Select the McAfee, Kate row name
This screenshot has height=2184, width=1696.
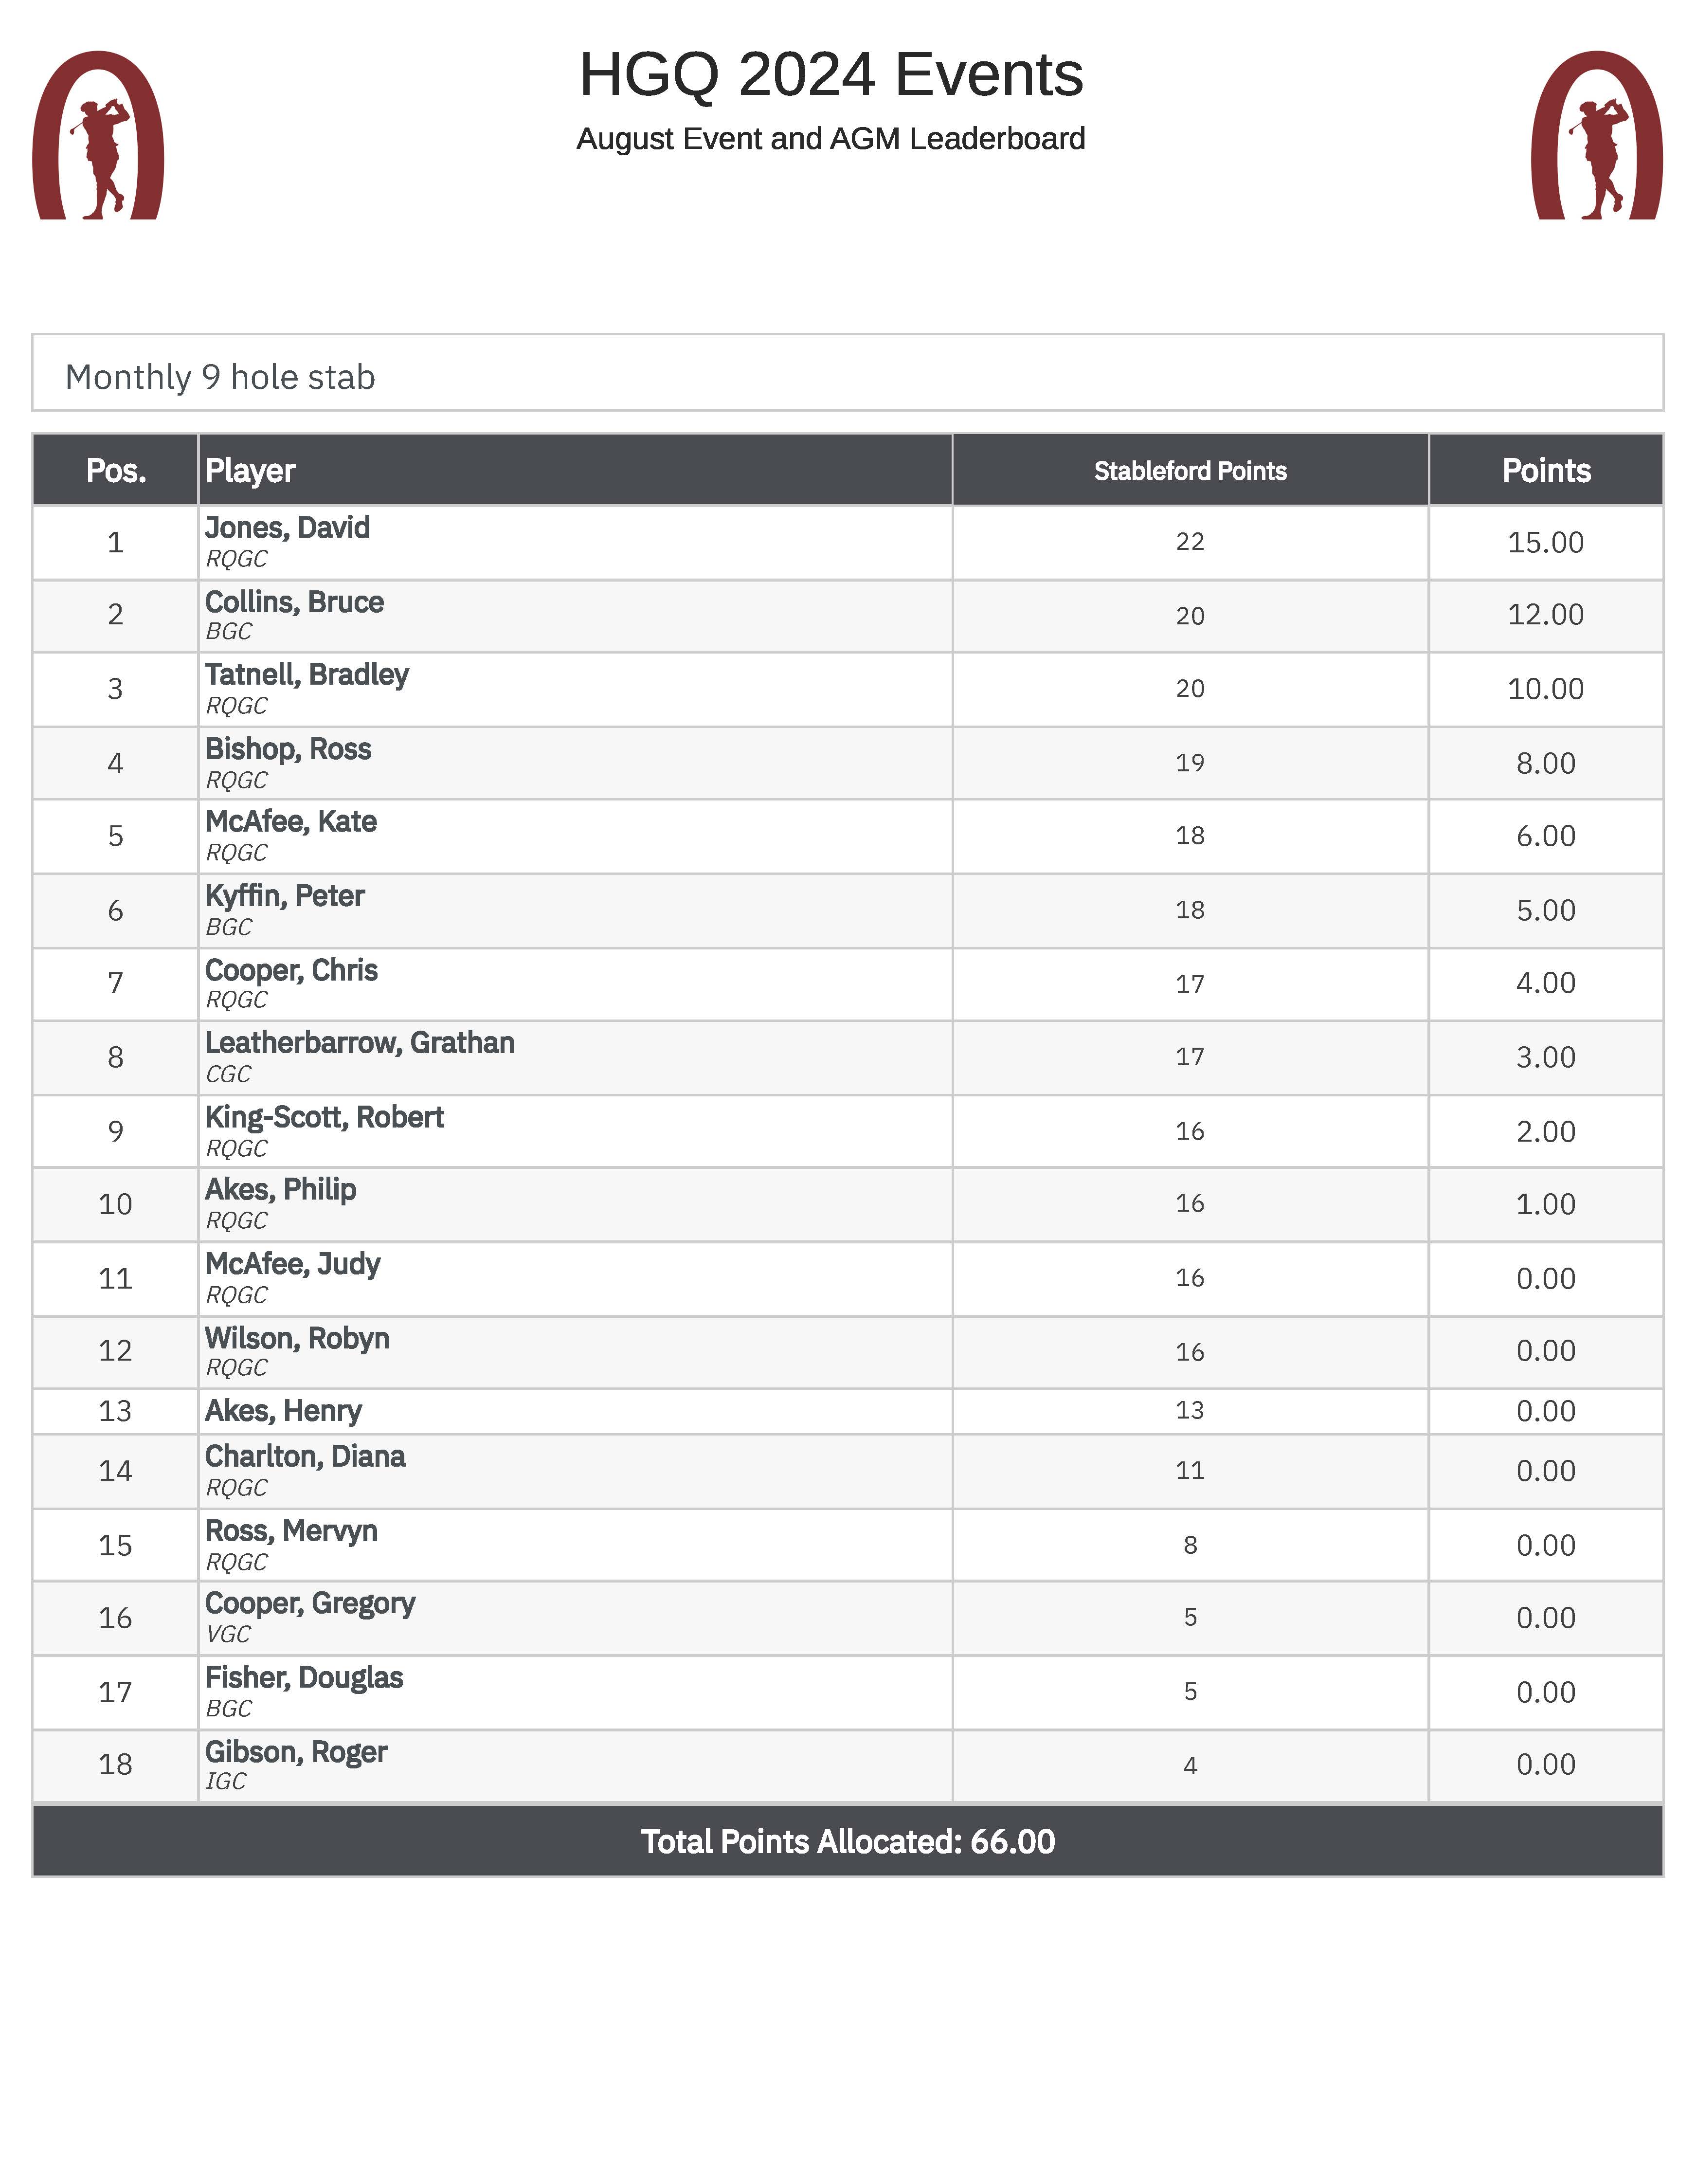pos(290,822)
